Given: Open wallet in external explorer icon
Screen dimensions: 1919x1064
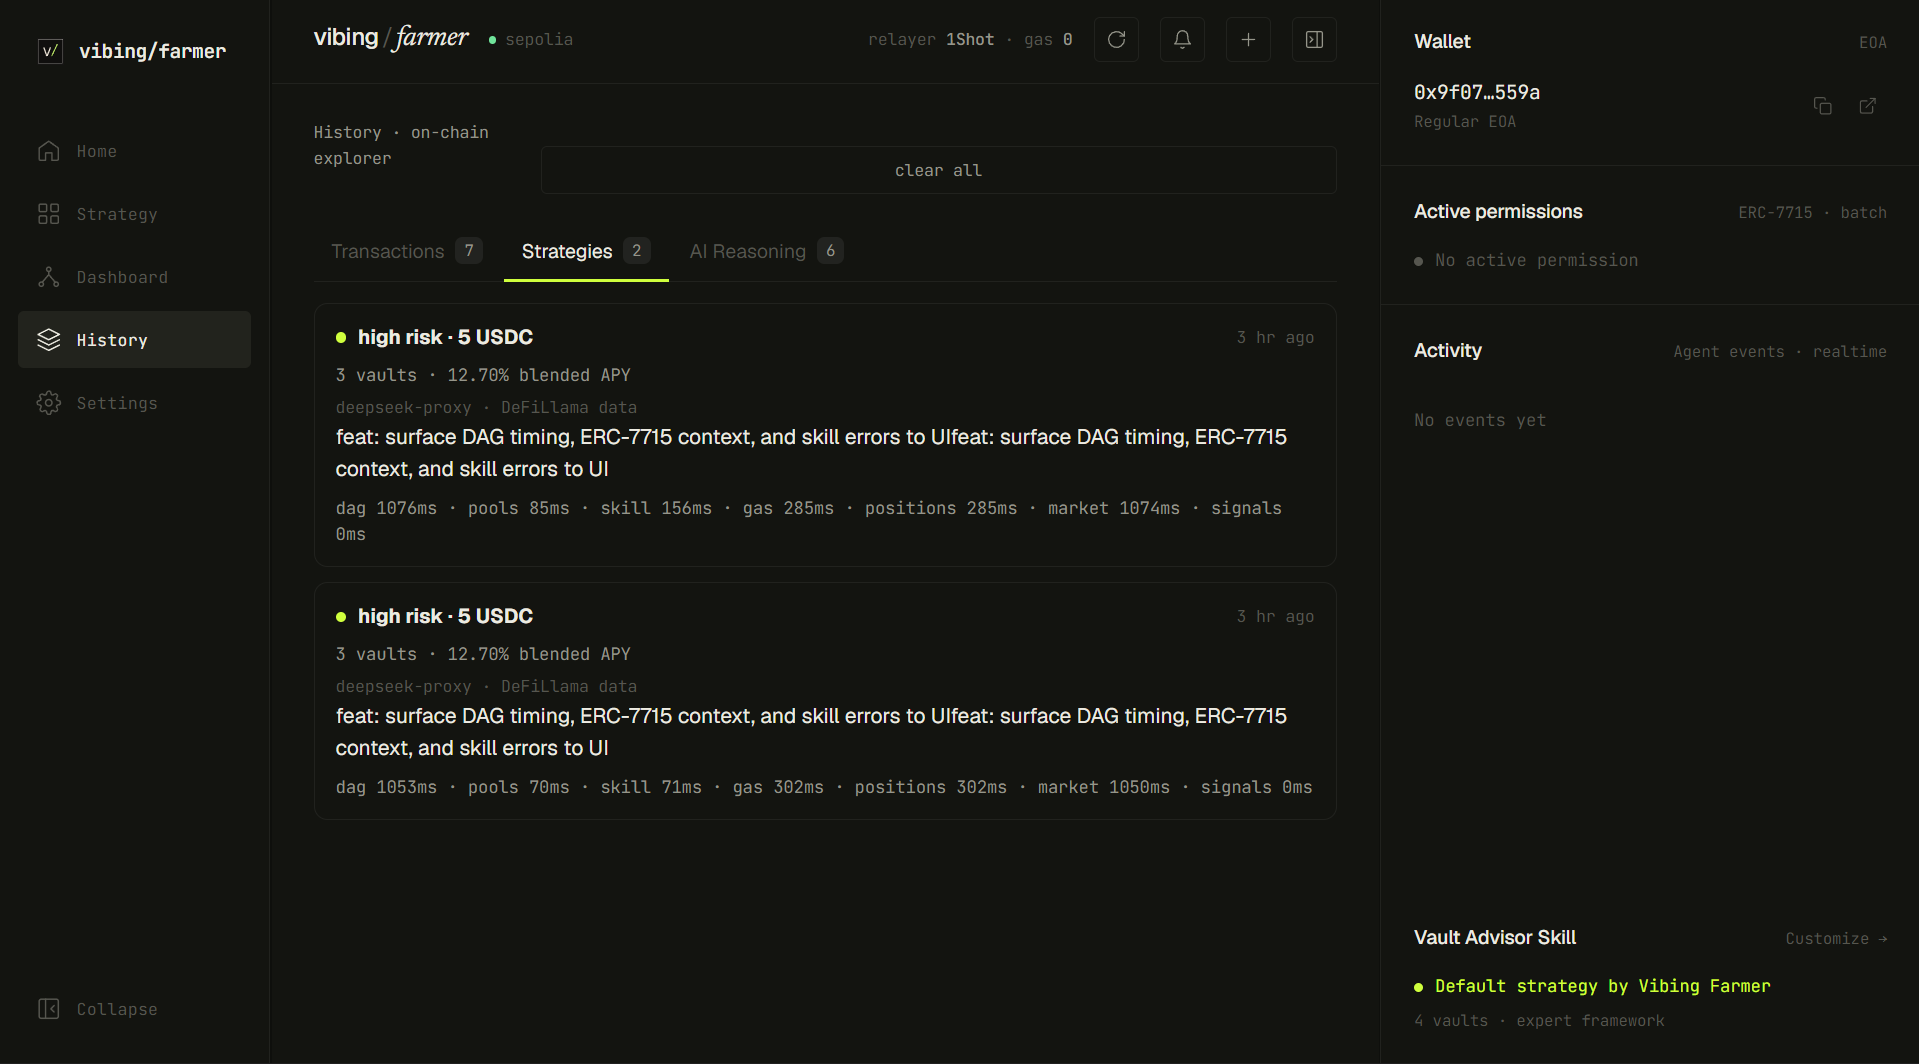Looking at the screenshot, I should 1867,106.
